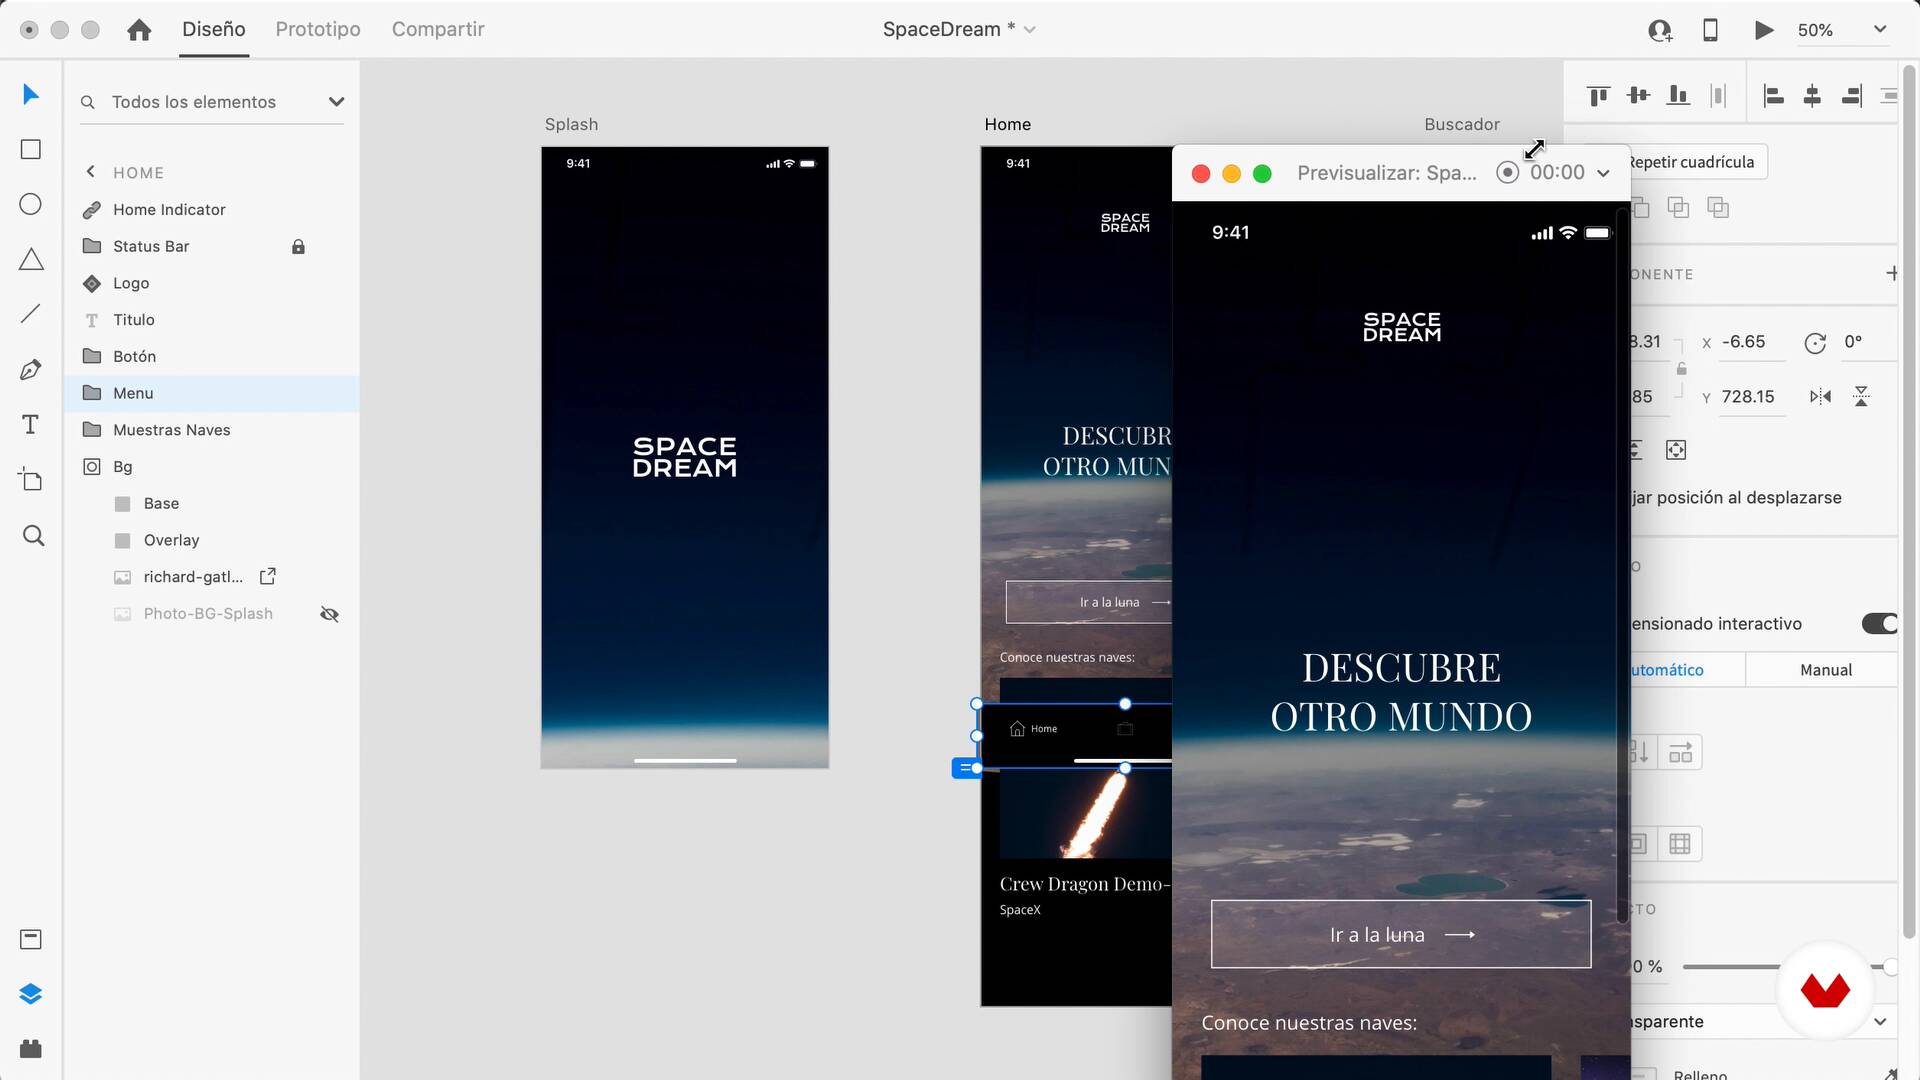This screenshot has height=1080, width=1920.
Task: Edit the Y position field
Action: tap(1752, 397)
